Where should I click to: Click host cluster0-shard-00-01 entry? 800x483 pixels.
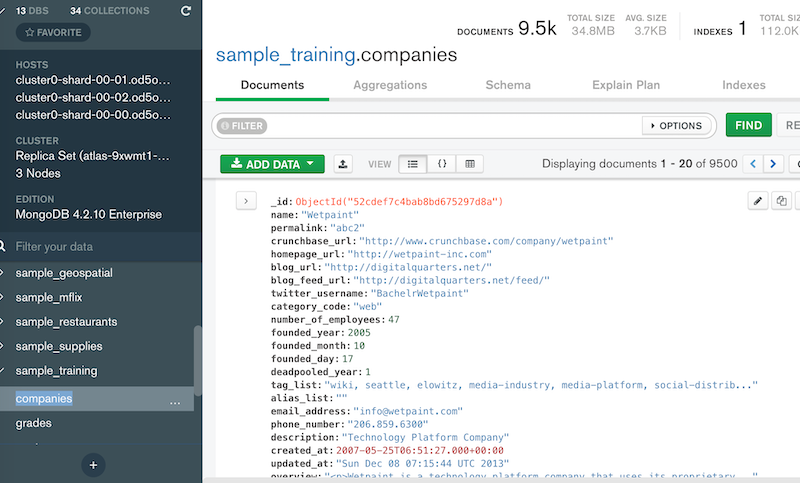pyautogui.click(x=93, y=80)
